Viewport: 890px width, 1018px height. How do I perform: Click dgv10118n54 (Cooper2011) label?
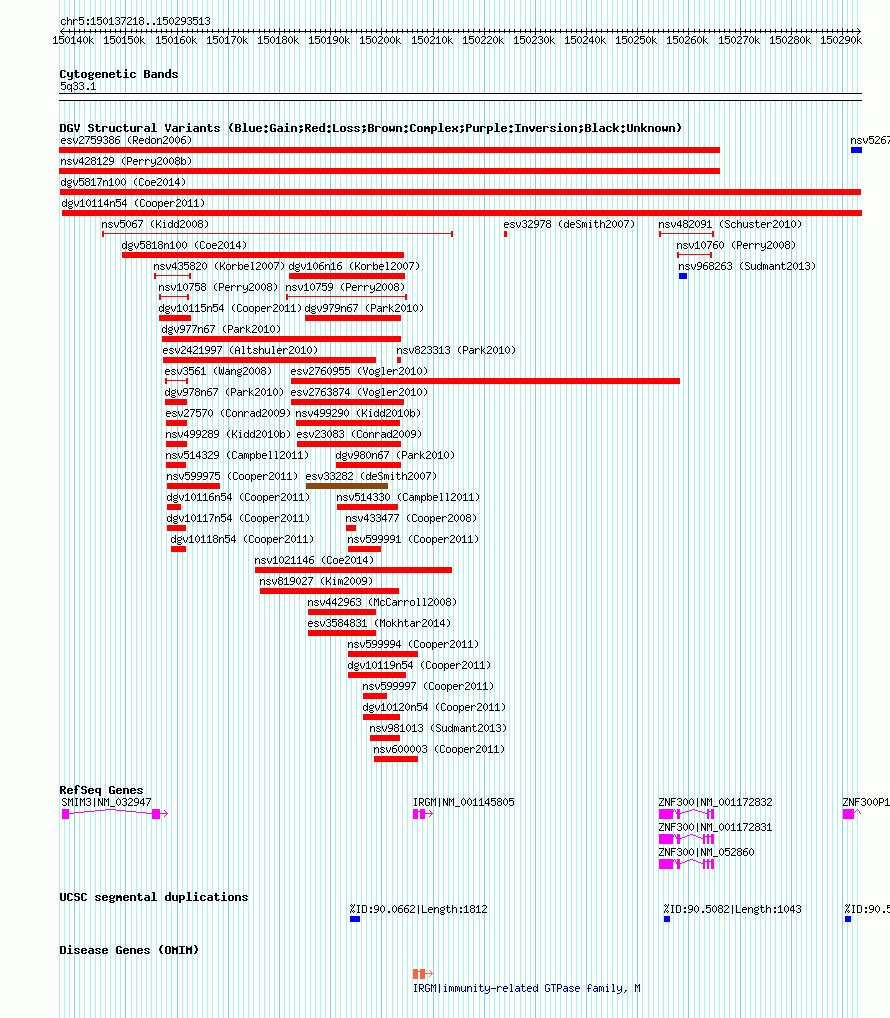coord(242,539)
